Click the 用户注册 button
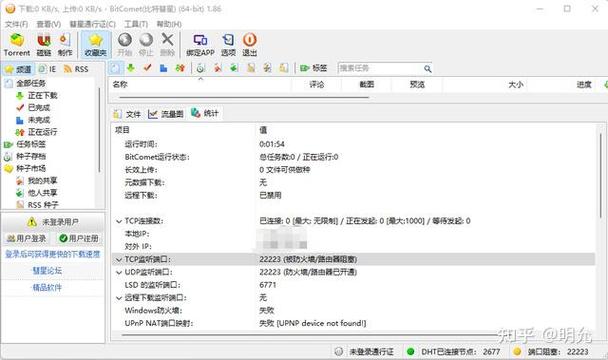 79,238
